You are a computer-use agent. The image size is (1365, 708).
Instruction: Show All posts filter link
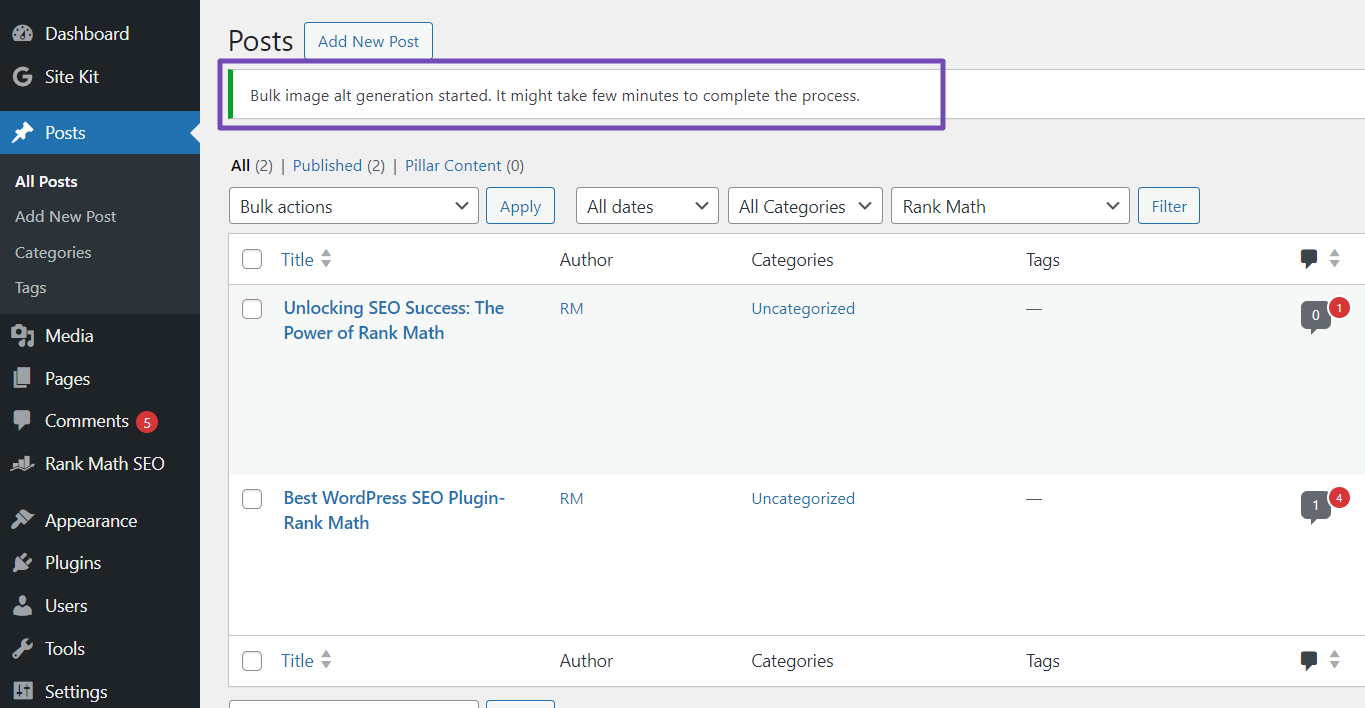(240, 166)
